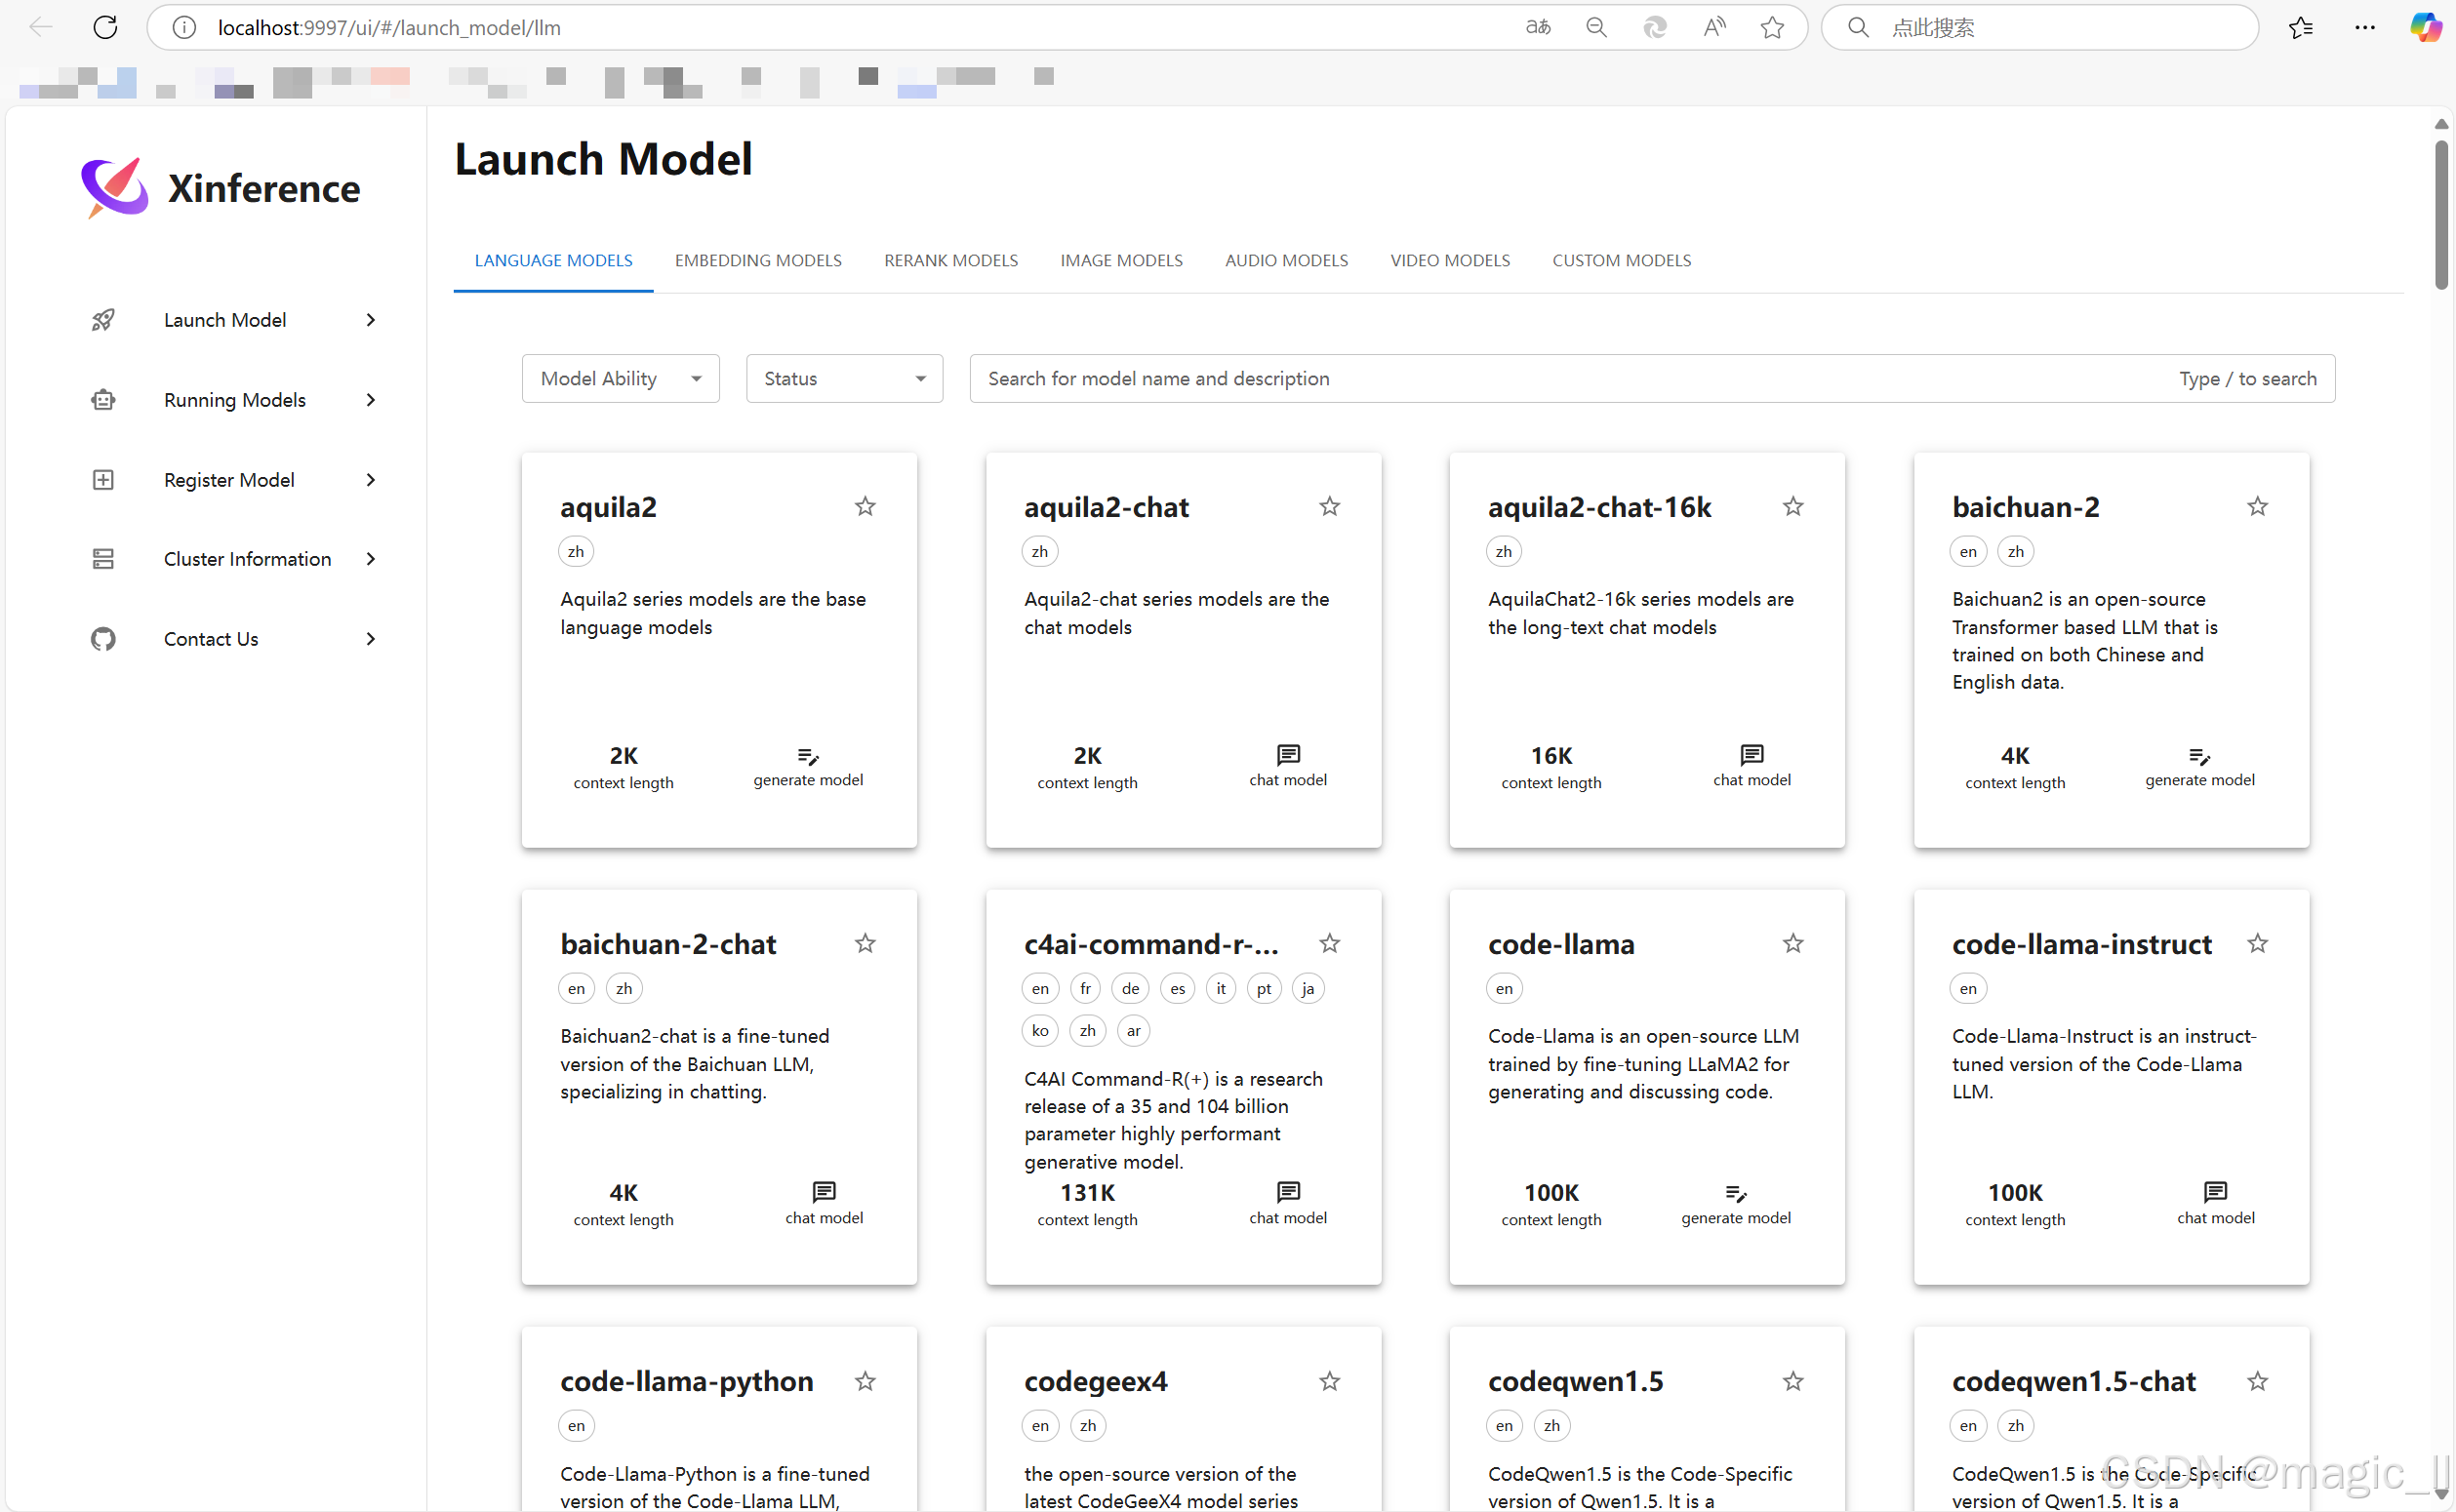Screen dimensions: 2456x1512
Task: Click the server icon for Cluster Information
Action: tap(103, 559)
